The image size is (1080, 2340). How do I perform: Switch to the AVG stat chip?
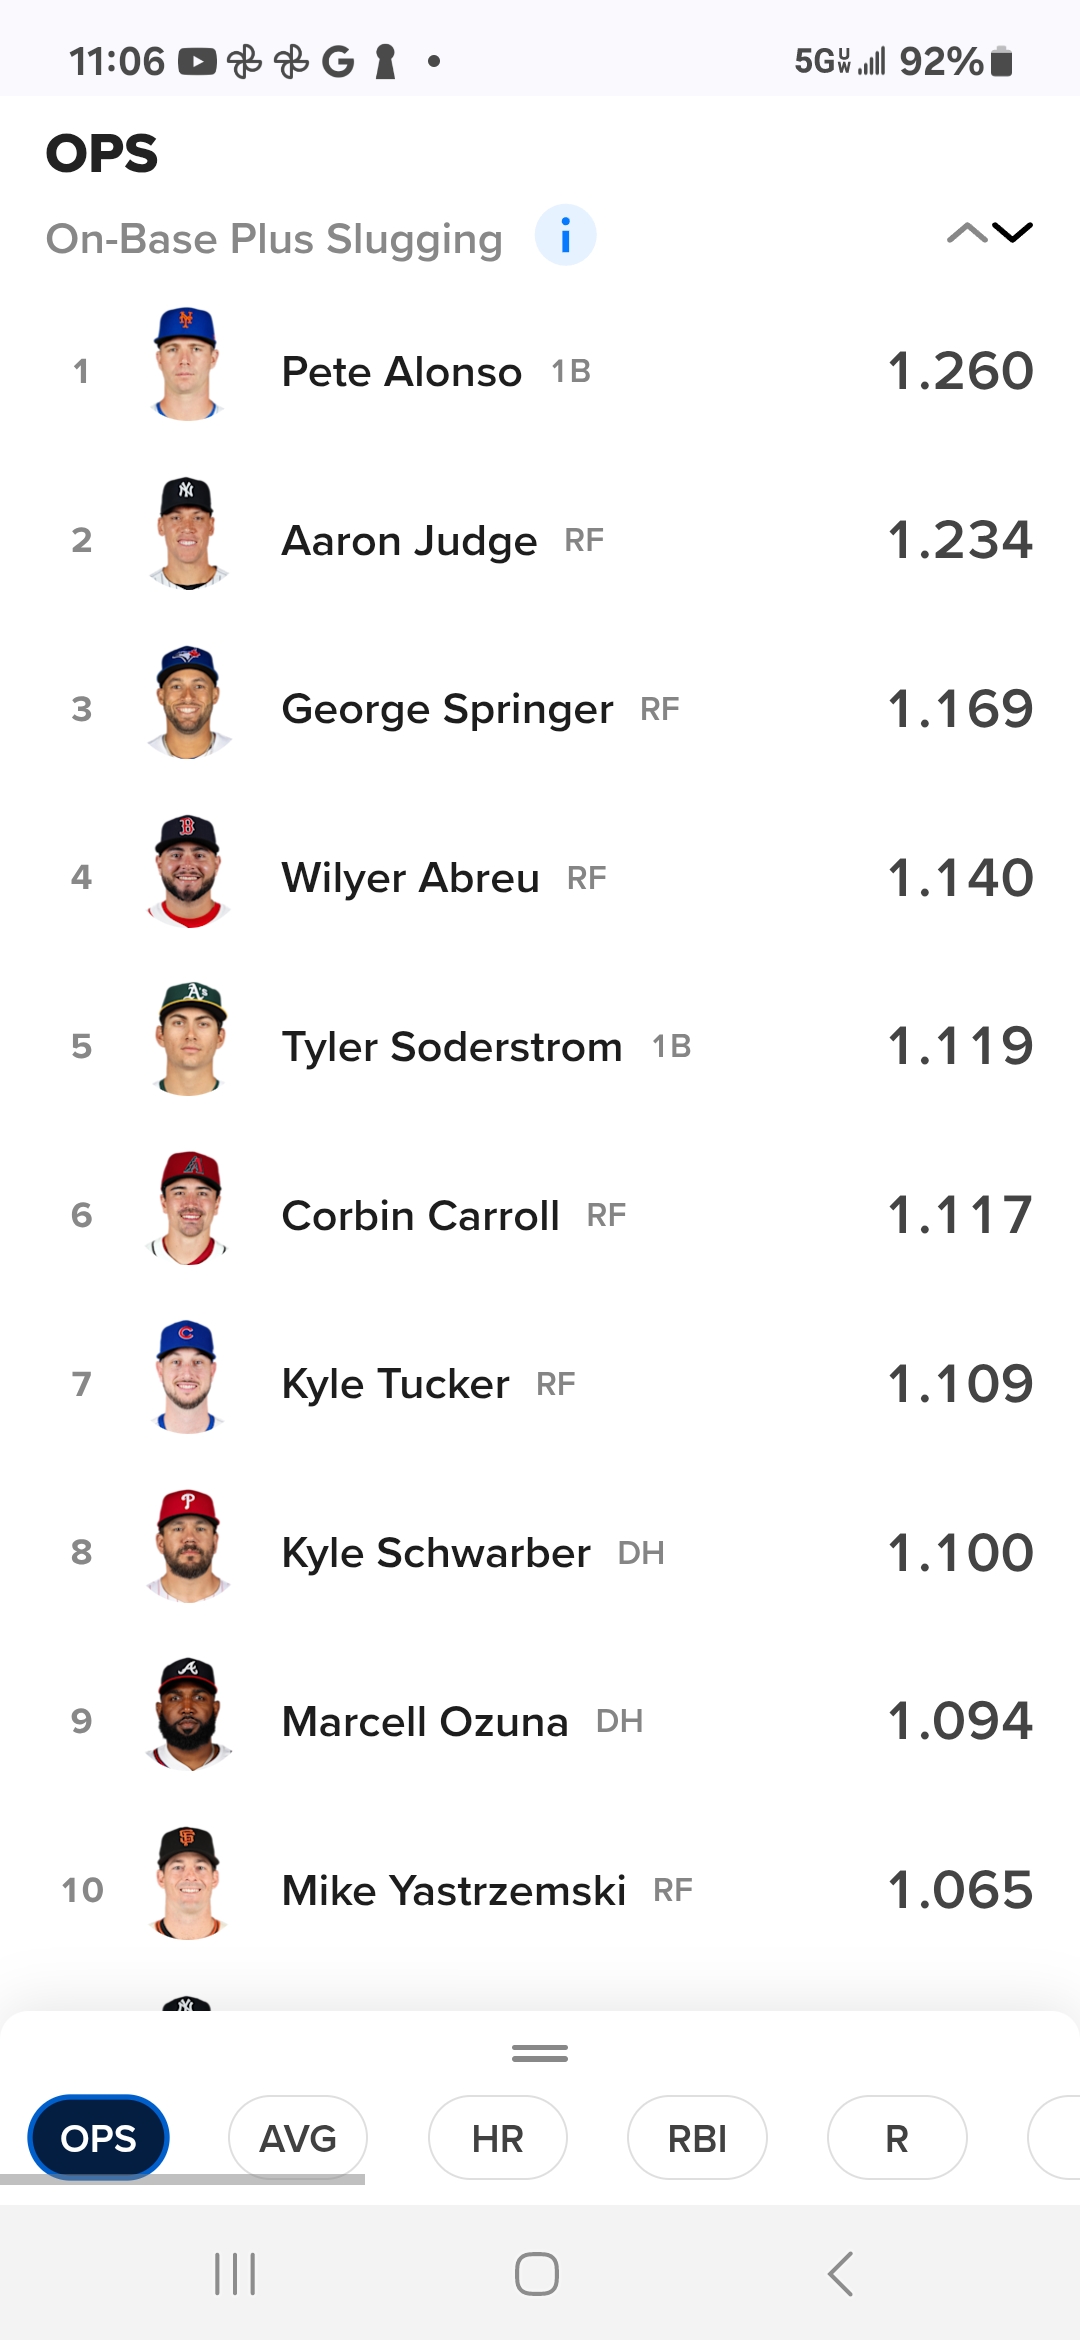(x=298, y=2138)
